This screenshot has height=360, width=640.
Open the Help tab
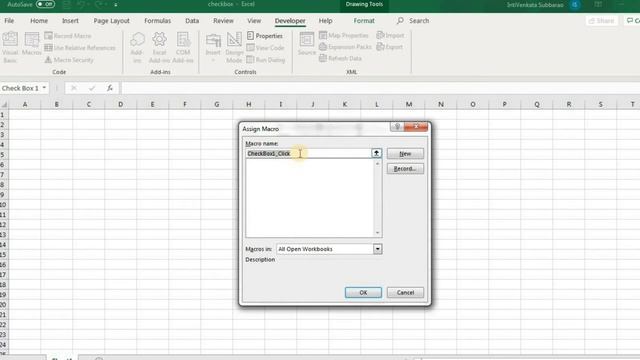(325, 21)
